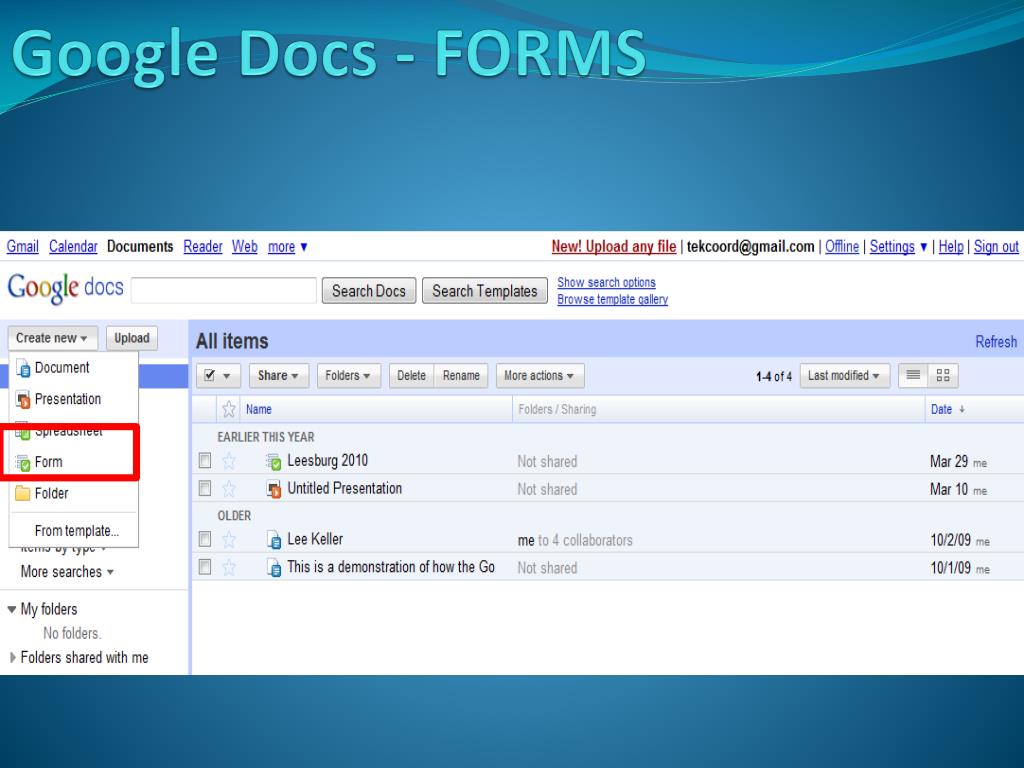Screen dimensions: 1024x768
Task: Open the Untitled Presentation file name
Action: [x=345, y=488]
